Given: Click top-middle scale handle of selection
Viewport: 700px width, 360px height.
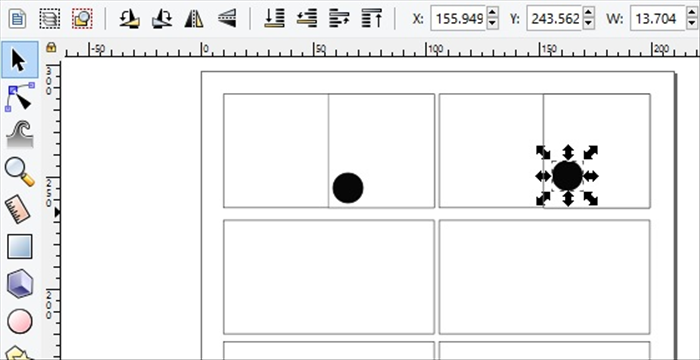Looking at the screenshot, I should pos(567,152).
